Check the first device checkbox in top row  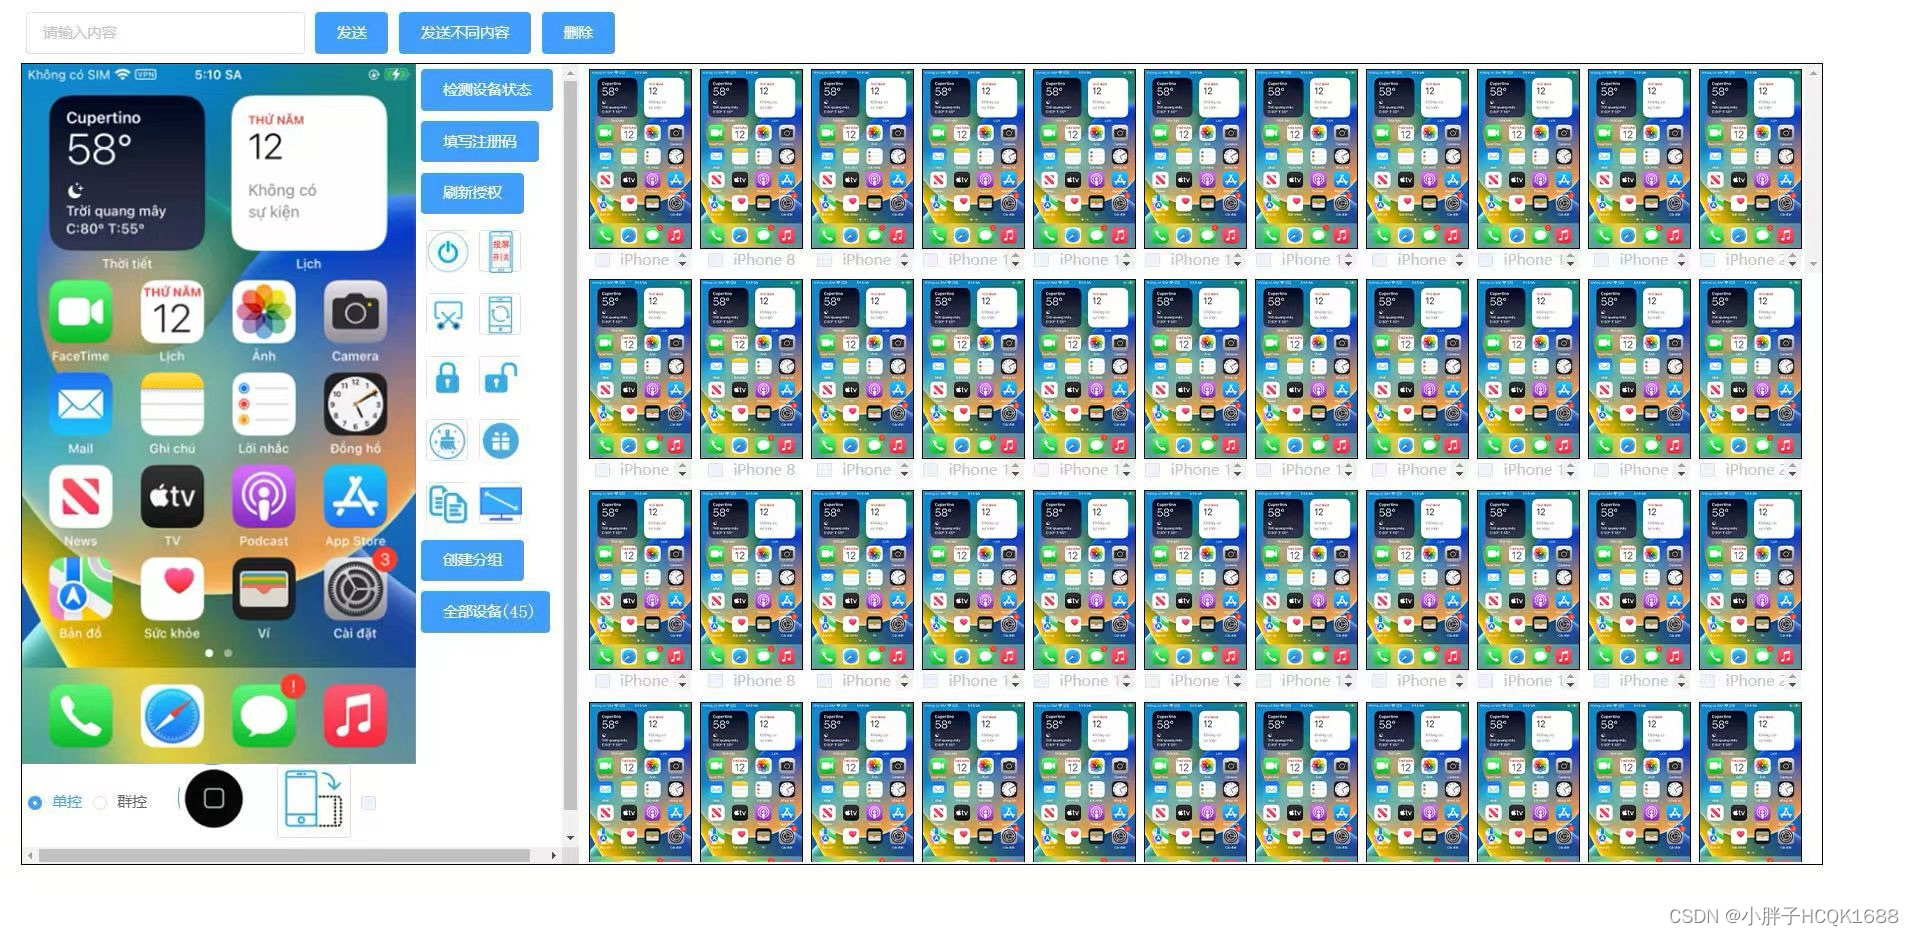point(603,260)
